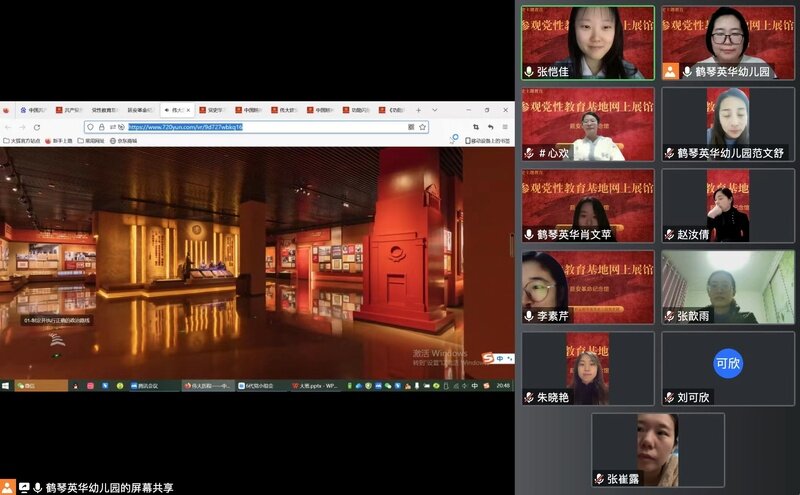Click the floor navigation arrows in VR tour

coord(57,339)
